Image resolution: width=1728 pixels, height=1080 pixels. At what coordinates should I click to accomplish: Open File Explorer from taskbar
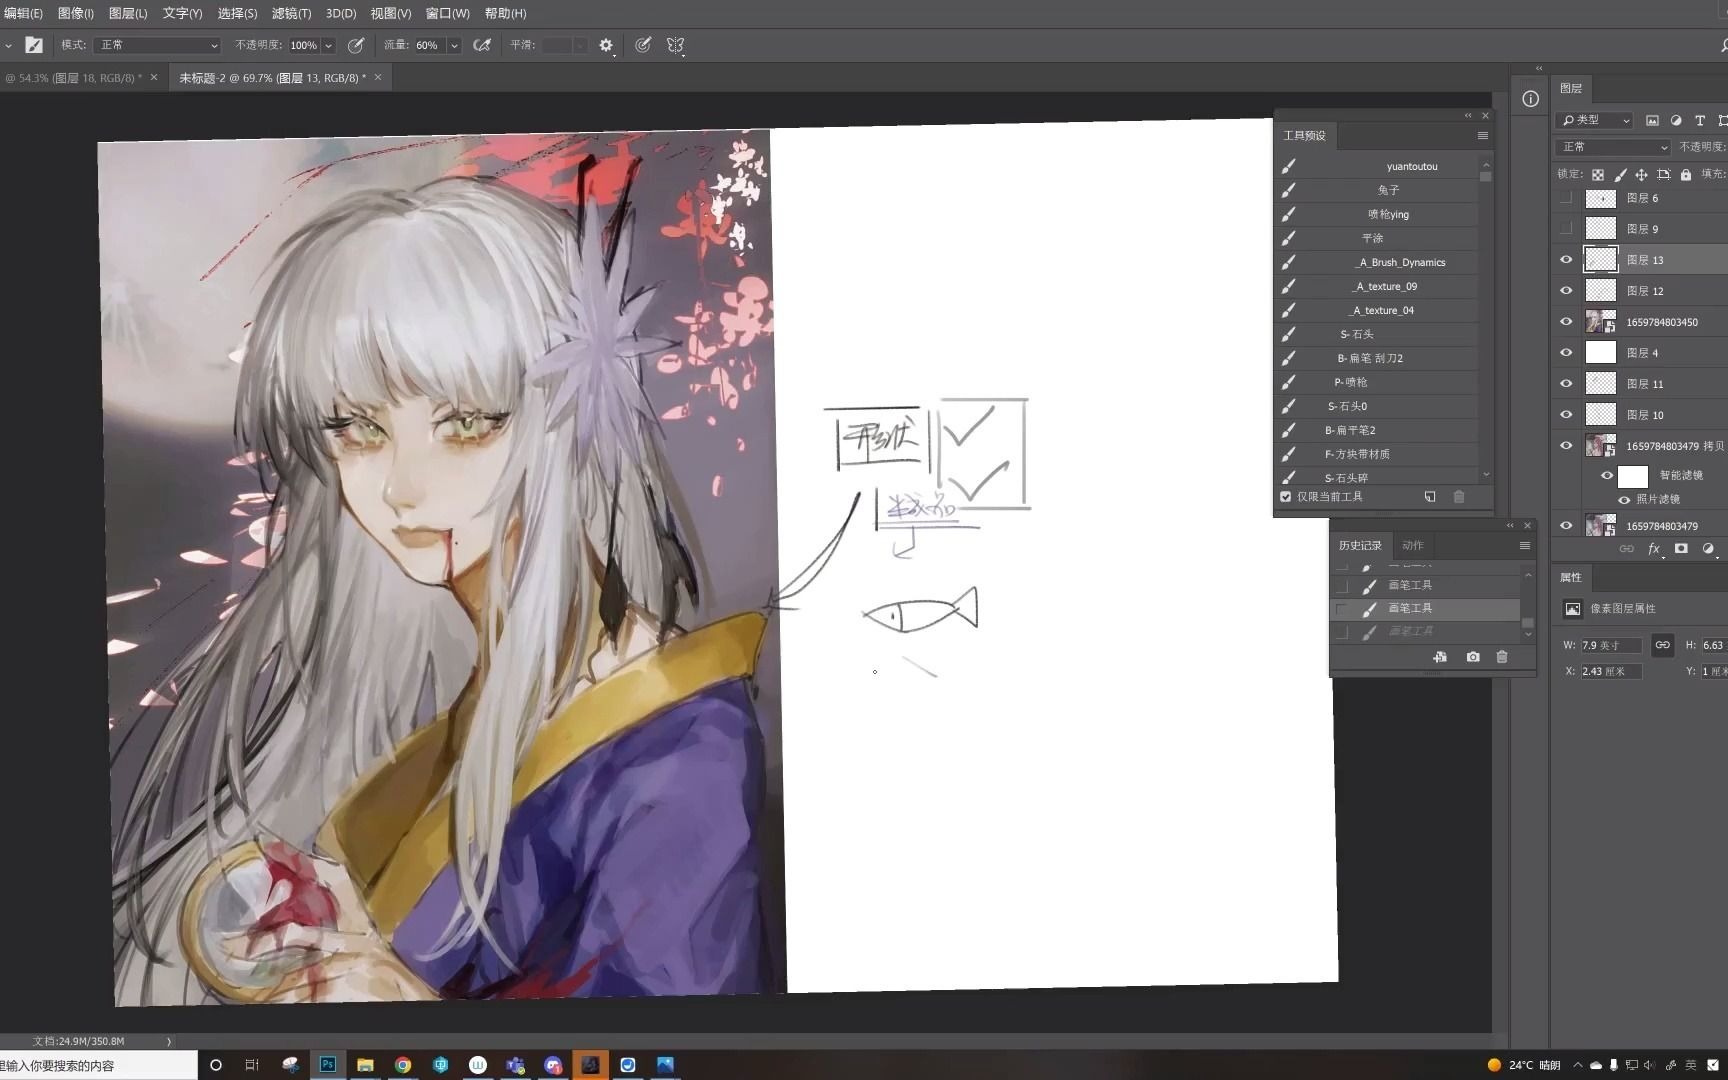365,1065
